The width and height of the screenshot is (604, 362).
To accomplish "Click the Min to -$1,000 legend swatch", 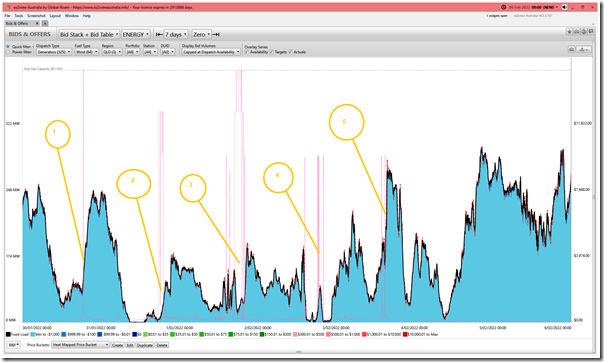I will [33, 334].
